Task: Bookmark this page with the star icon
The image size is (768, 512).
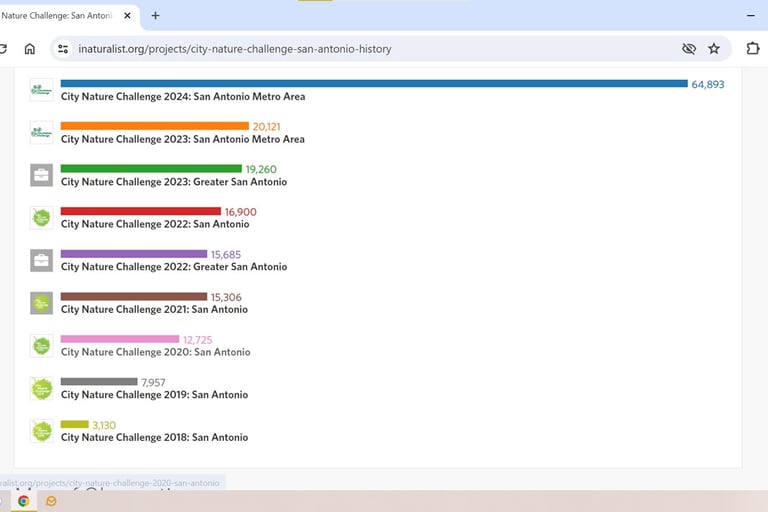Action: (x=714, y=49)
